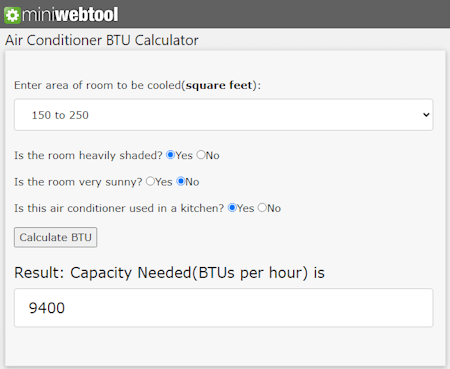Click the Air Conditioner BTU Calculator heading

(x=102, y=40)
